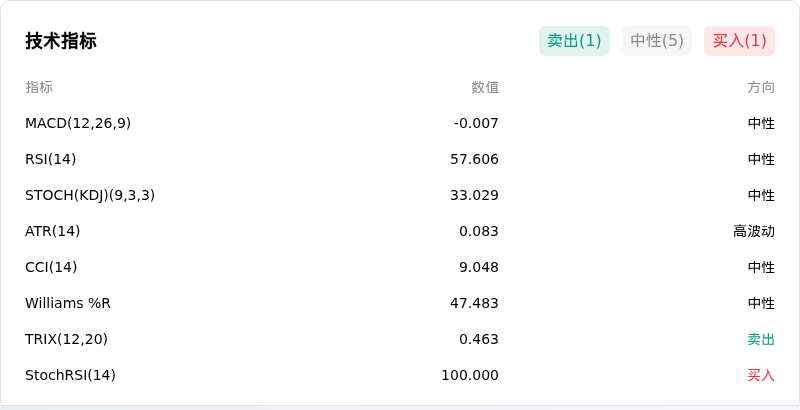
Task: Select the 技术指标 panel title
Action: pos(61,41)
